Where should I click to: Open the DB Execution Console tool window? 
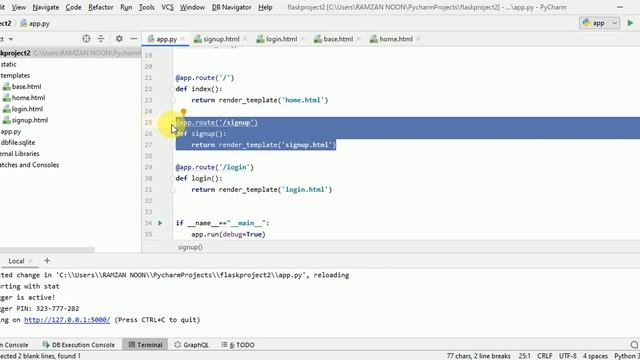(79, 345)
